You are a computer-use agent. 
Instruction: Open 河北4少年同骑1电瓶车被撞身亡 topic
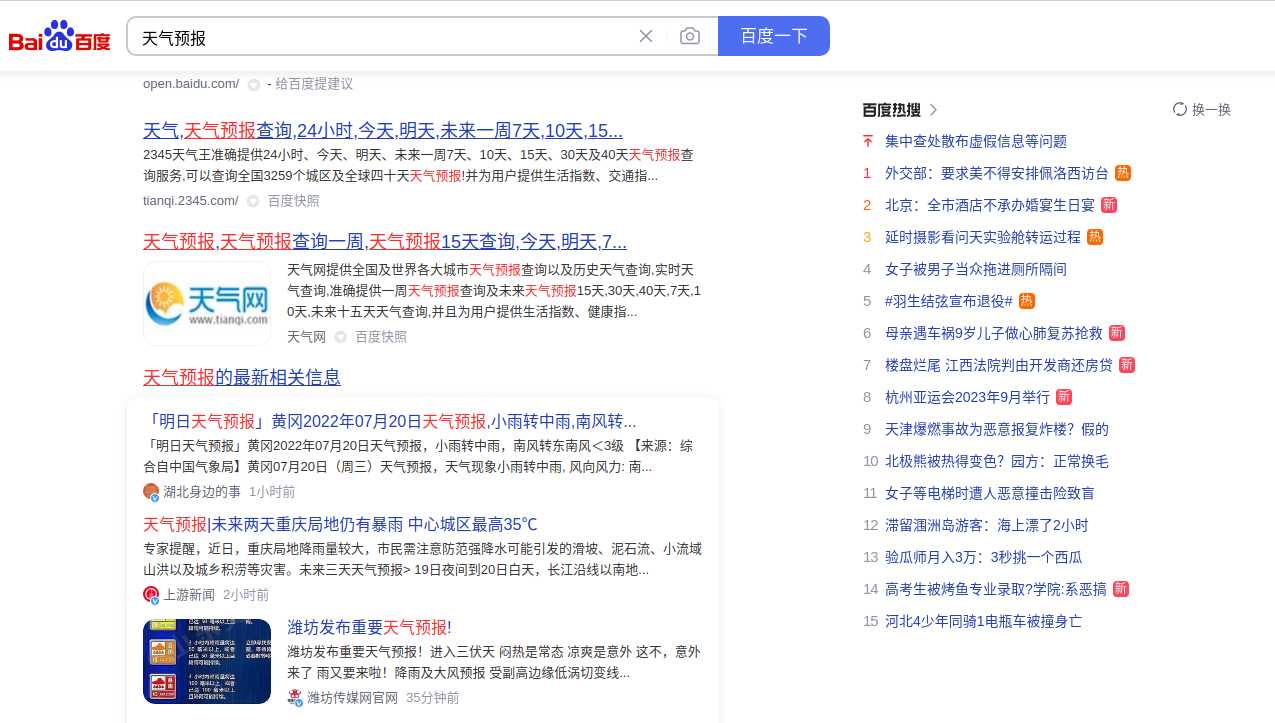tap(984, 621)
